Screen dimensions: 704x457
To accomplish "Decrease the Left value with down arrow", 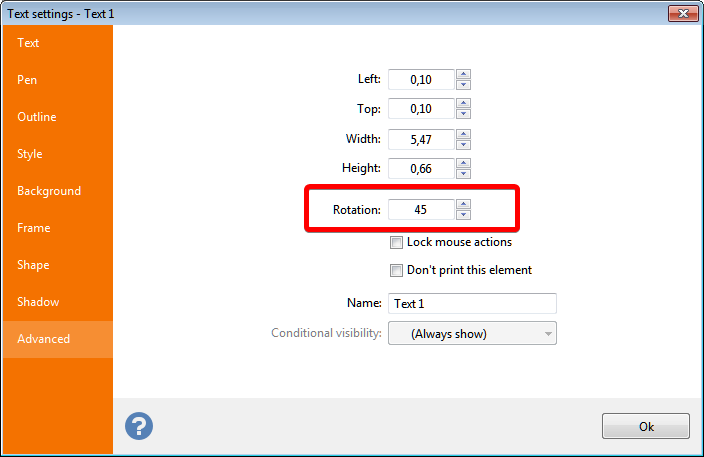I will pyautogui.click(x=463, y=85).
